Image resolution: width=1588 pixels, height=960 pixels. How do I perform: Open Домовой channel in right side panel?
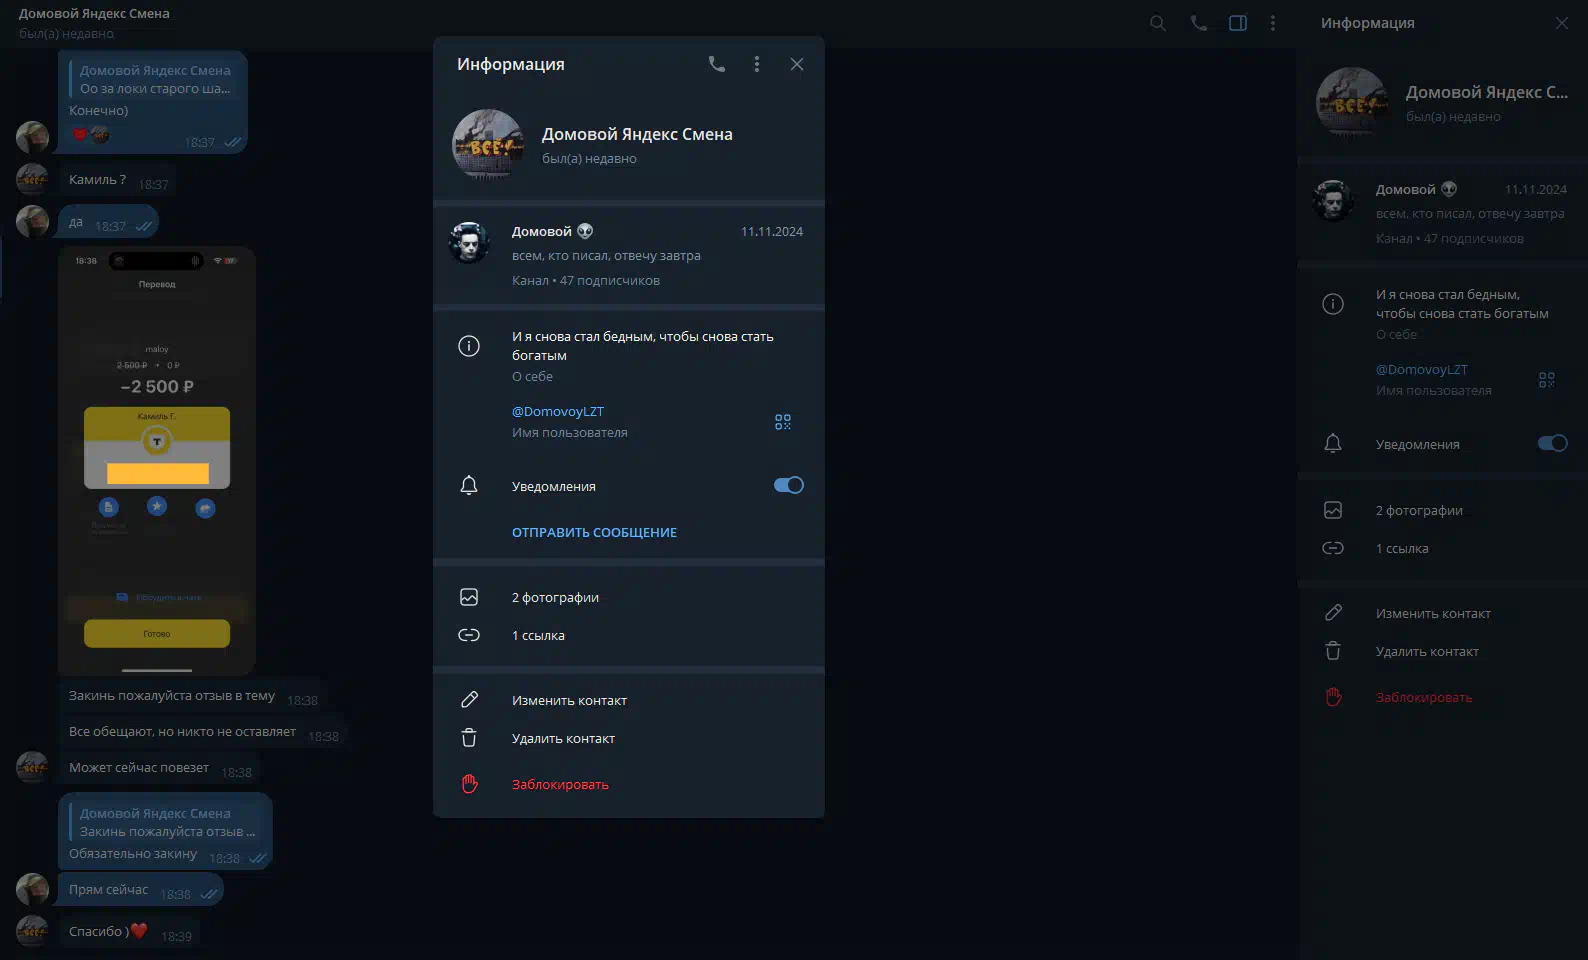click(x=1443, y=213)
